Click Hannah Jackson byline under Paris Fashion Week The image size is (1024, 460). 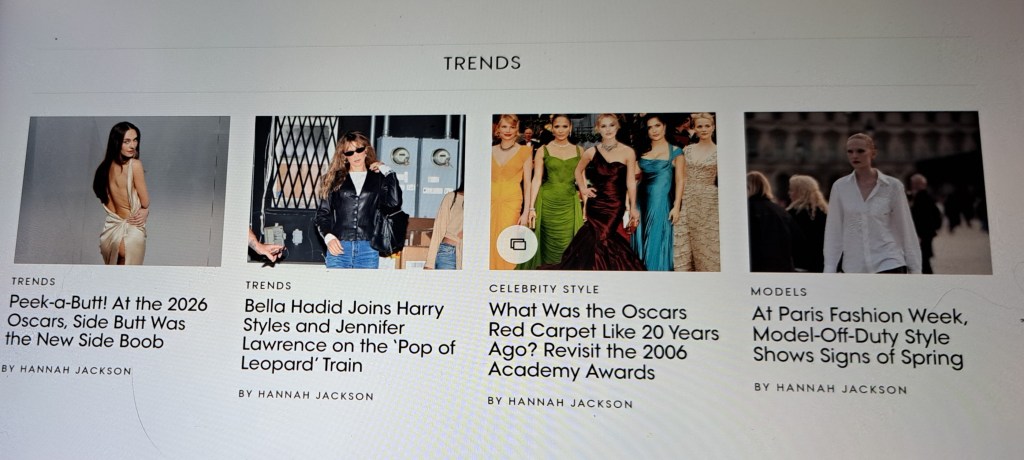(830, 388)
